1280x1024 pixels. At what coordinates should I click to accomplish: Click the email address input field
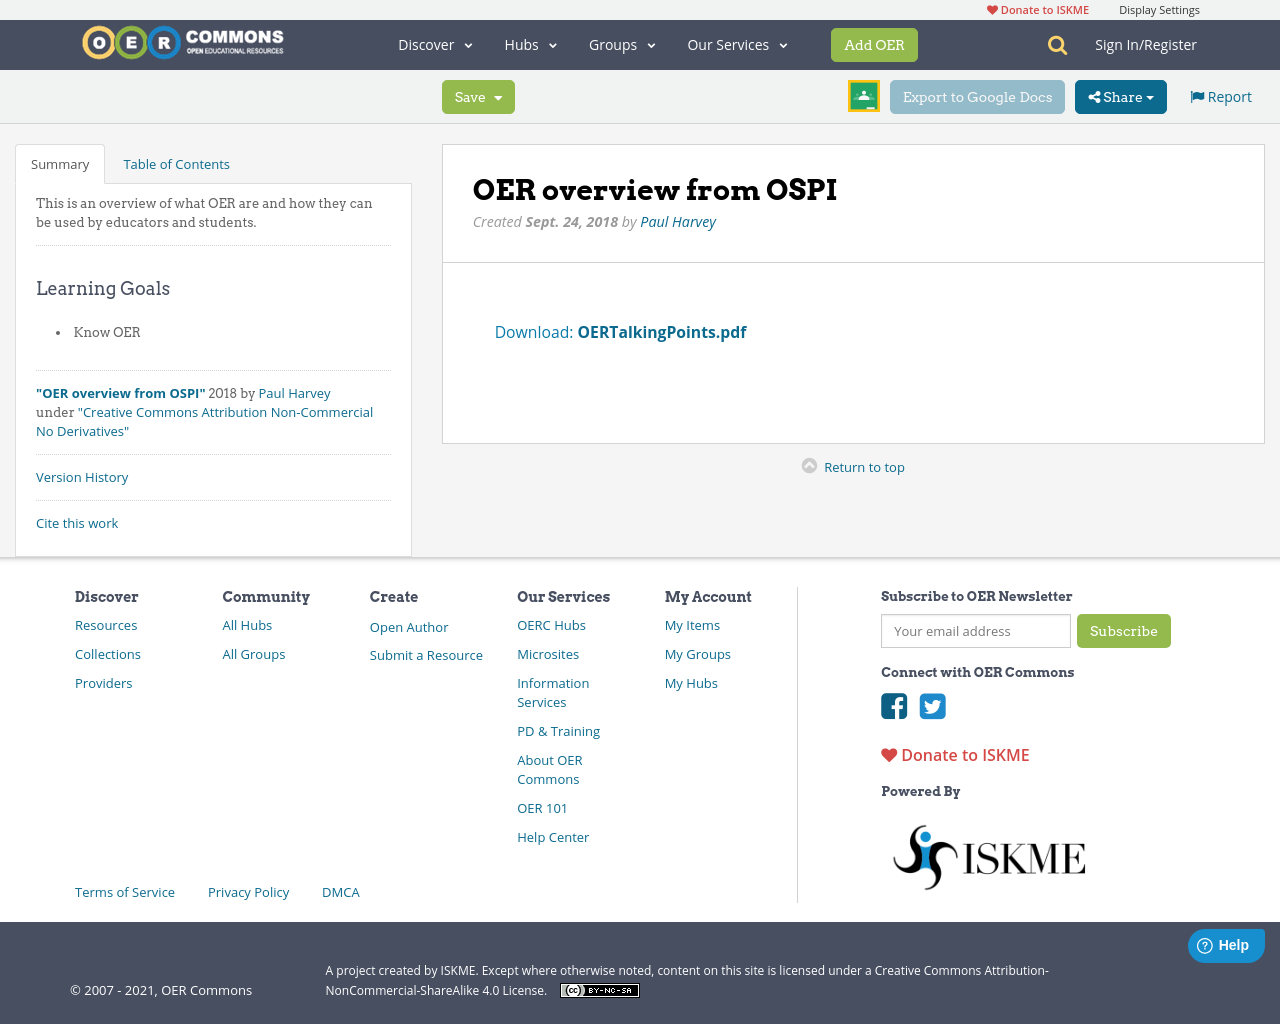click(975, 631)
